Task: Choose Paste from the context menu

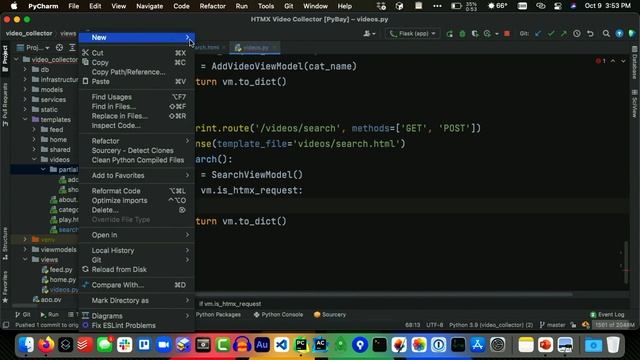Action: [136, 82]
